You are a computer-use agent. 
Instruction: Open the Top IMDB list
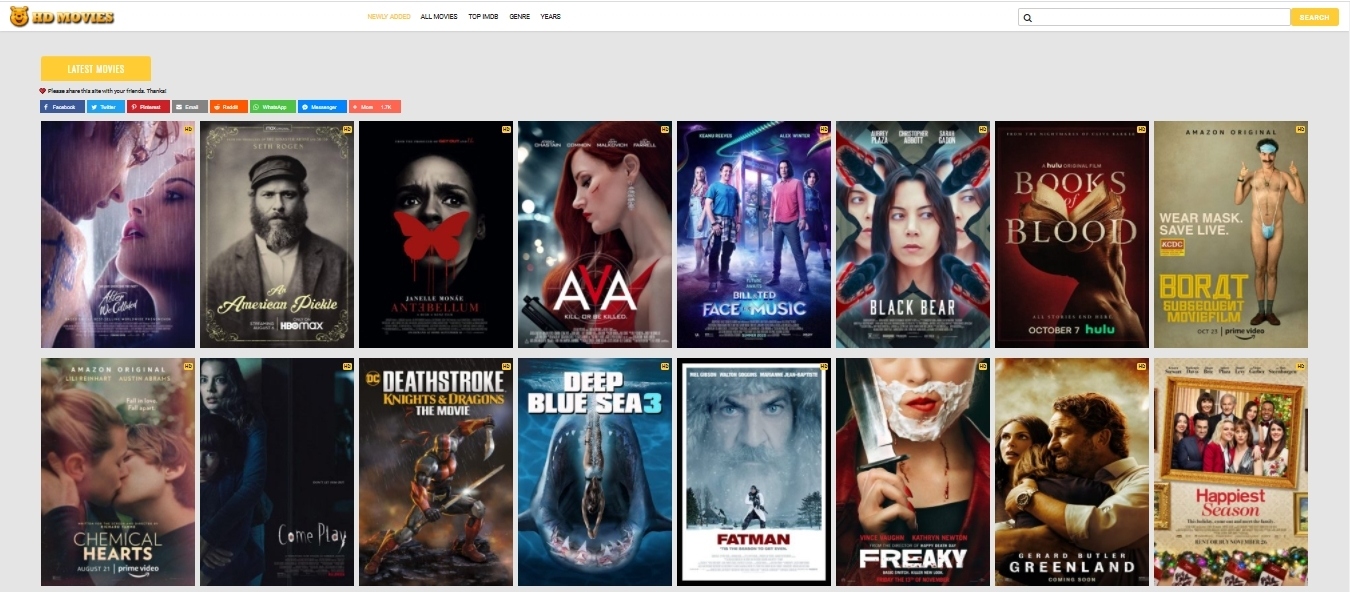click(x=484, y=17)
